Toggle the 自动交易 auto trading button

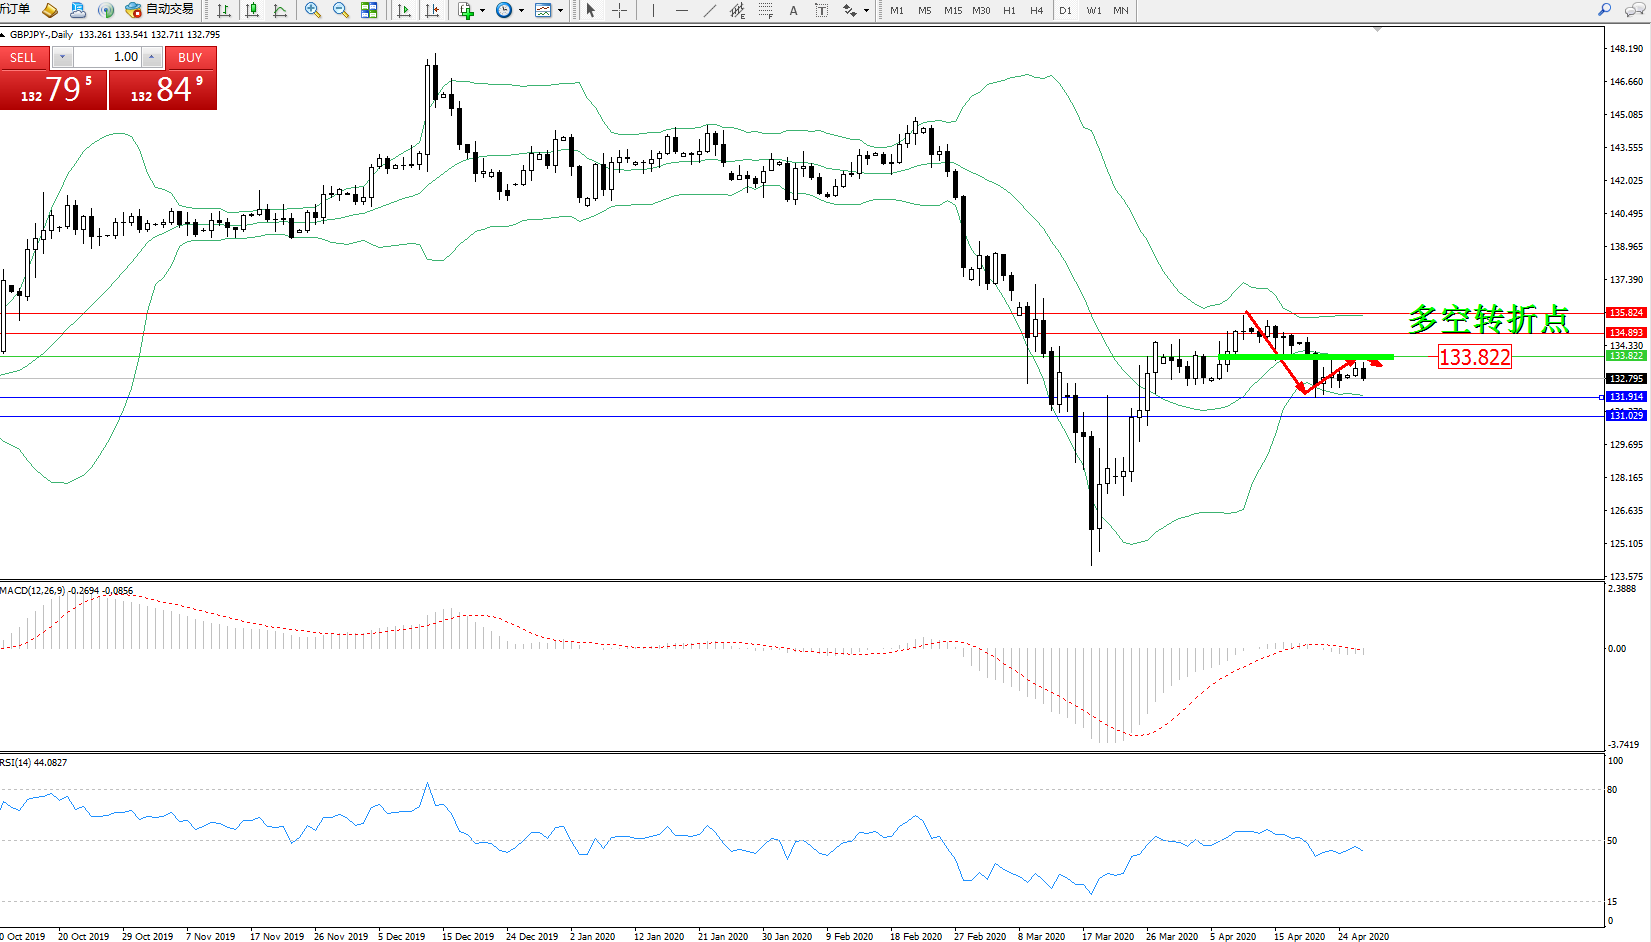(x=160, y=10)
